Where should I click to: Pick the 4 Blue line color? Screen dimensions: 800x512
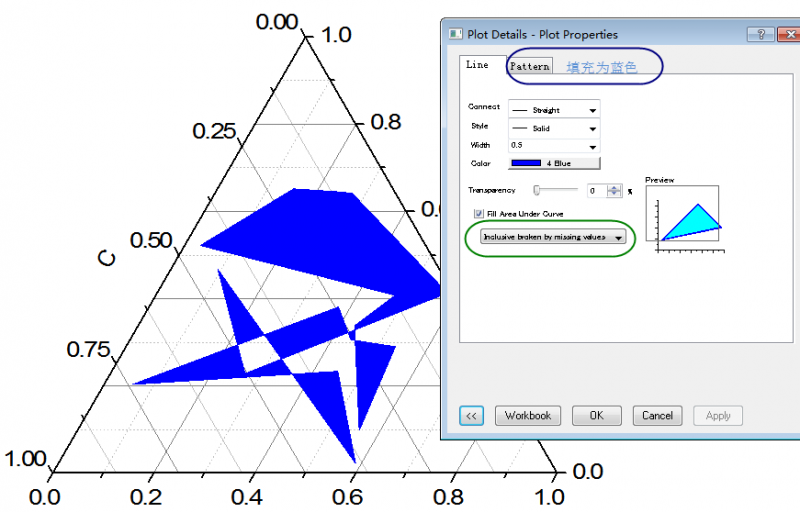tap(554, 163)
